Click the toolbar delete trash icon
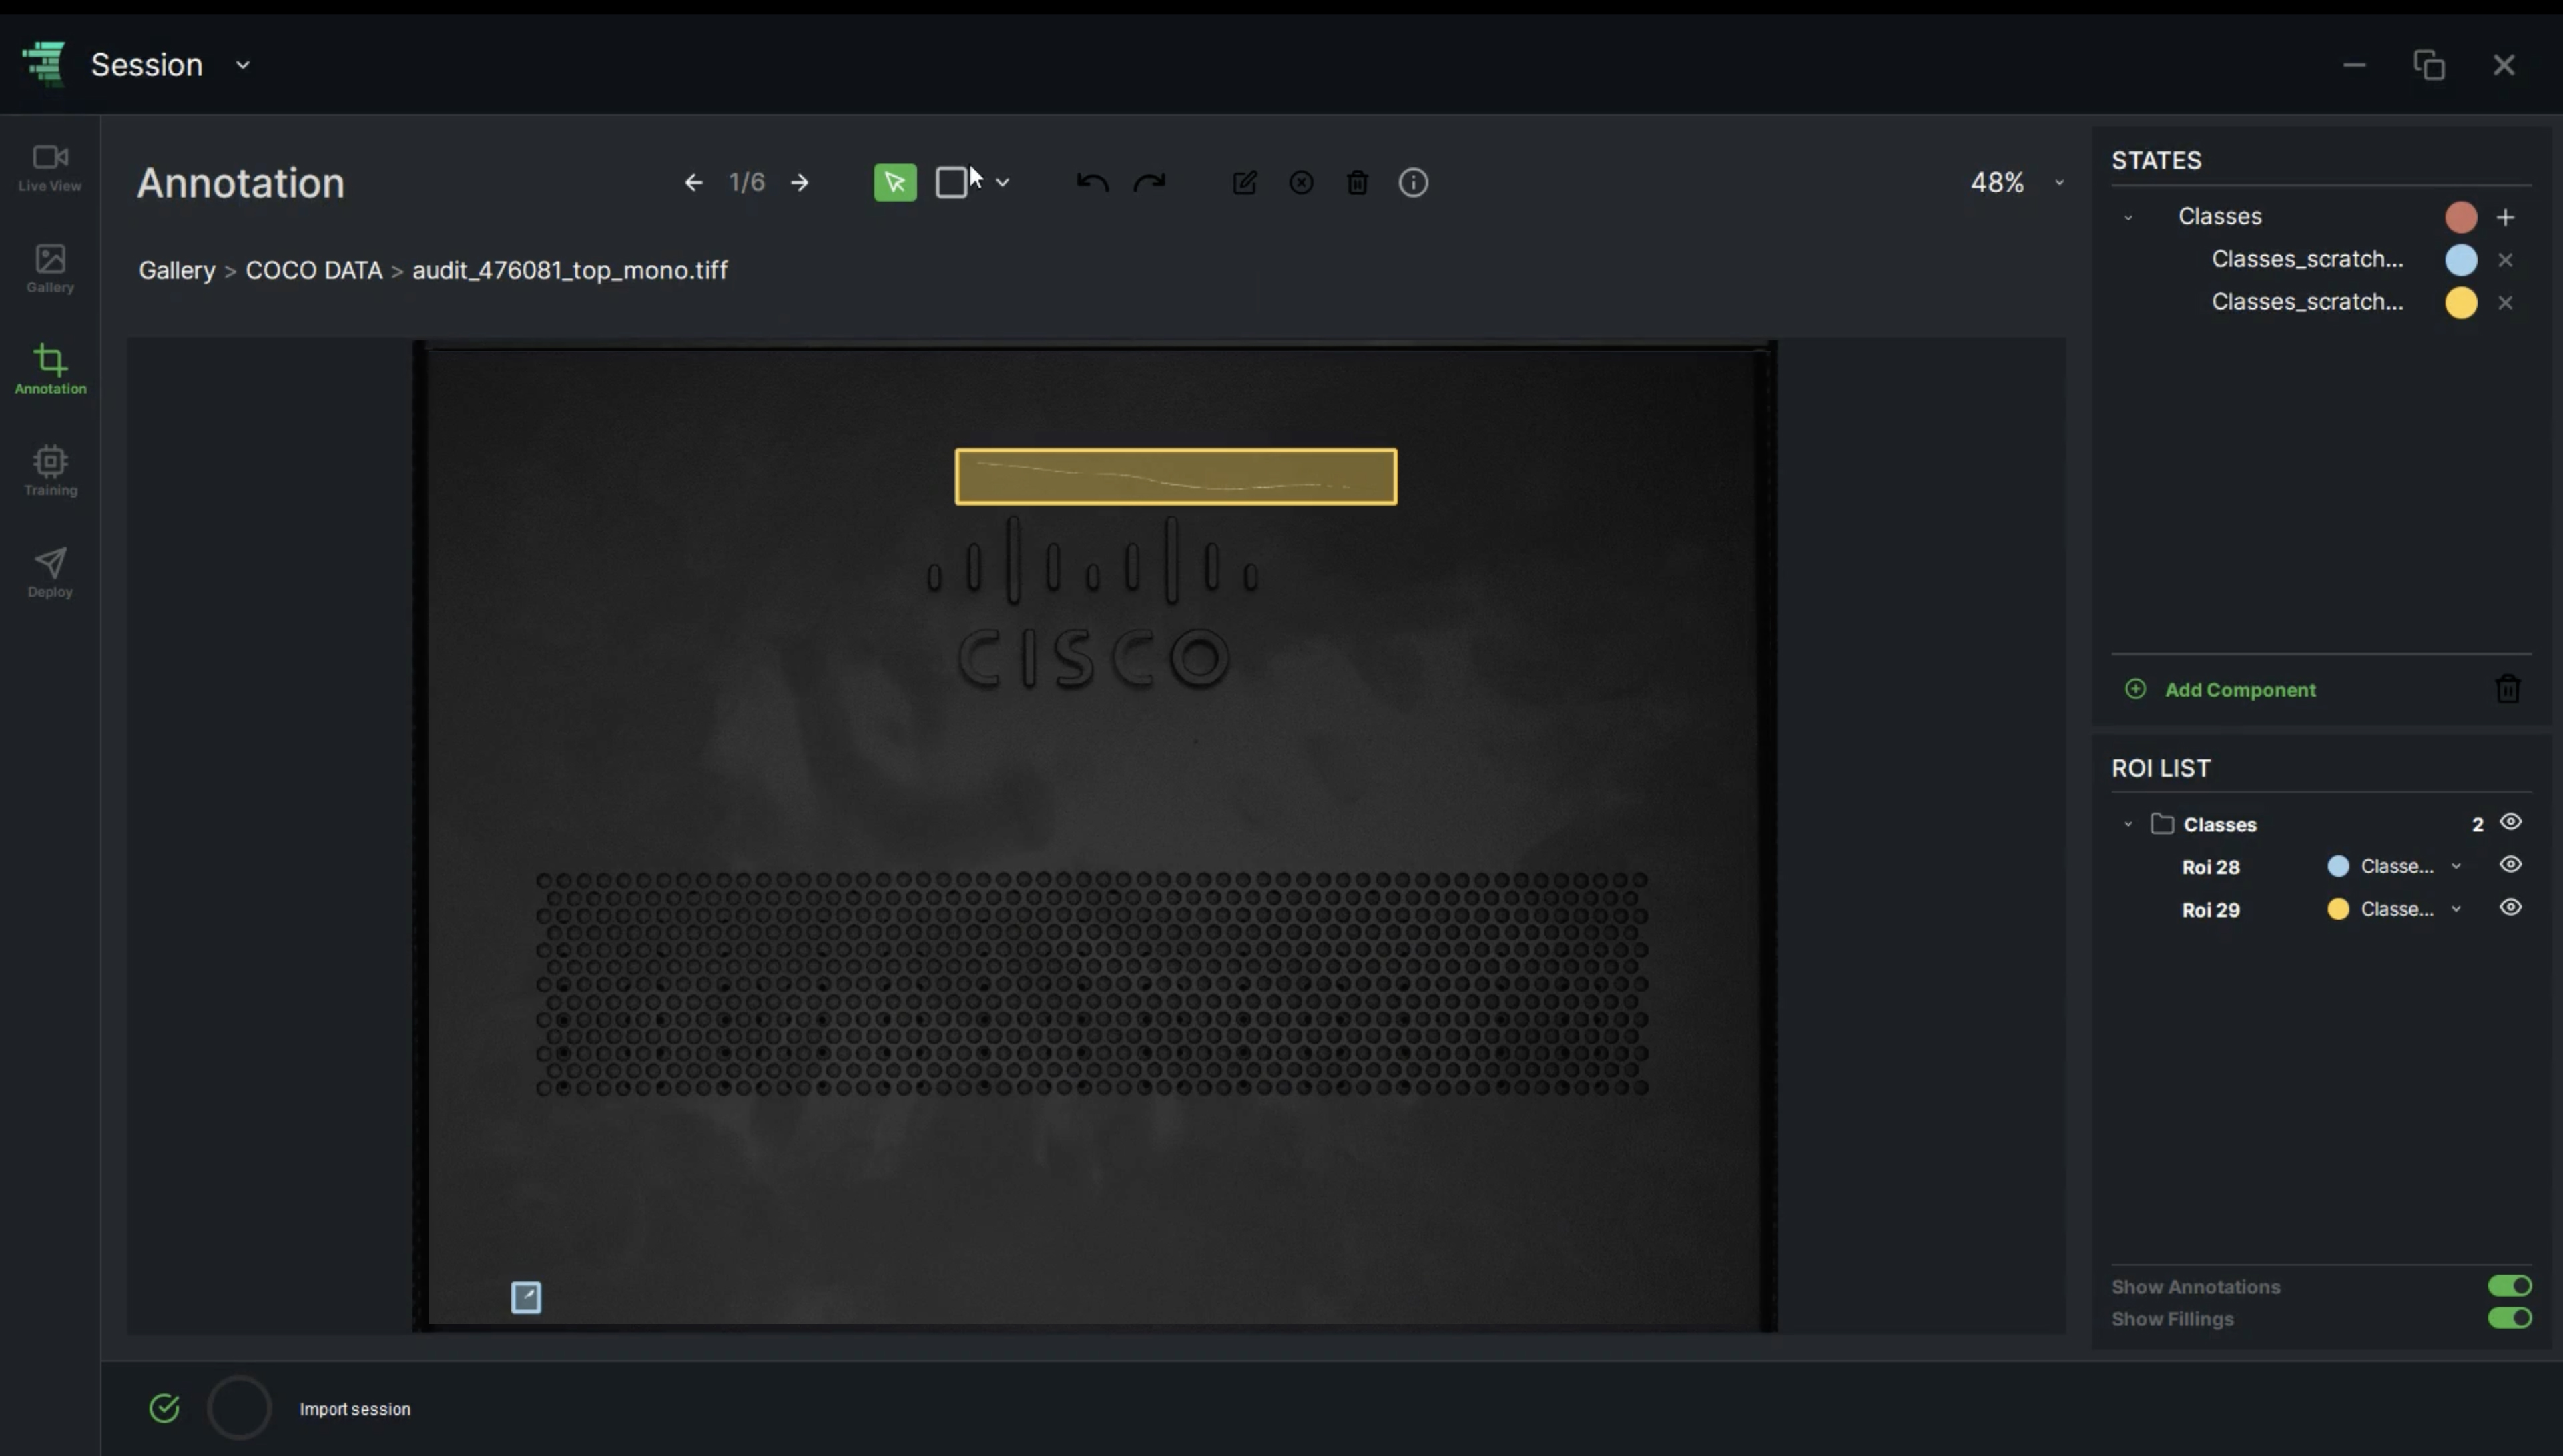The image size is (2563, 1456). (x=1357, y=183)
